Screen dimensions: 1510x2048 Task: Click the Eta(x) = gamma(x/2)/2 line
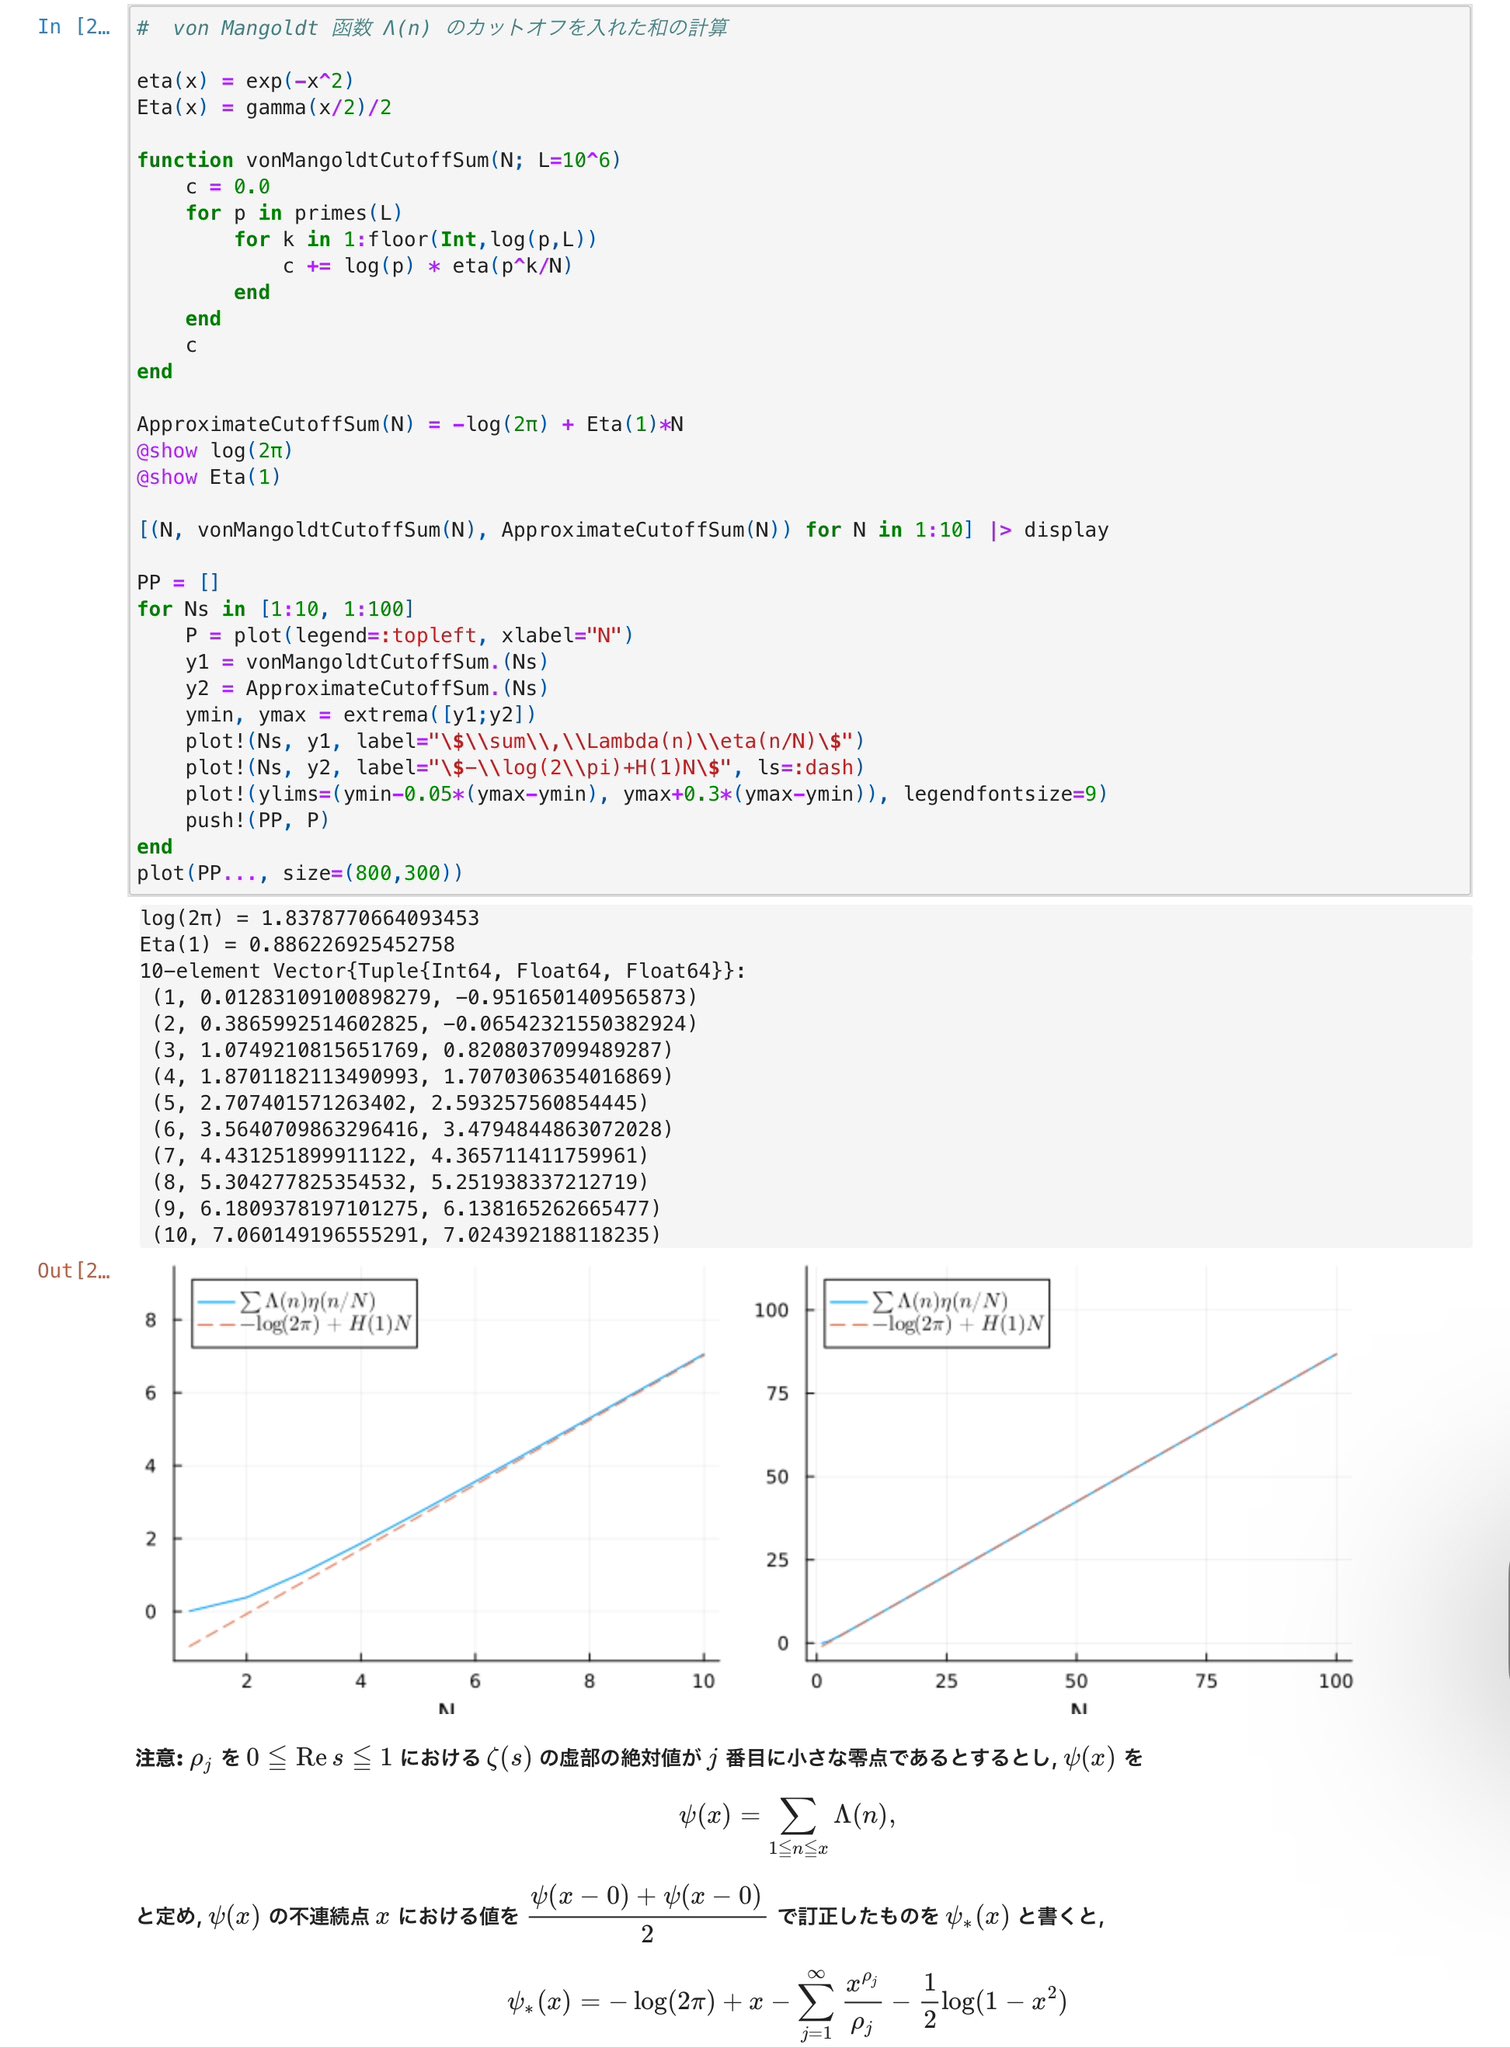coord(264,107)
